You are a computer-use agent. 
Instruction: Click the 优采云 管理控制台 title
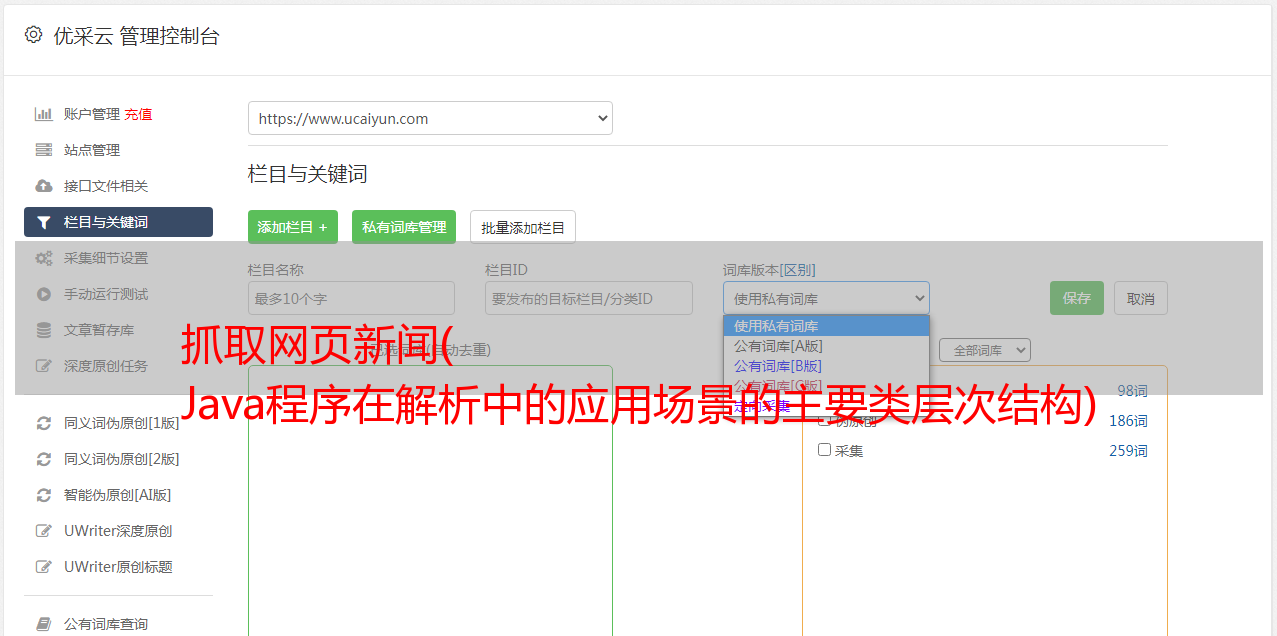click(136, 36)
